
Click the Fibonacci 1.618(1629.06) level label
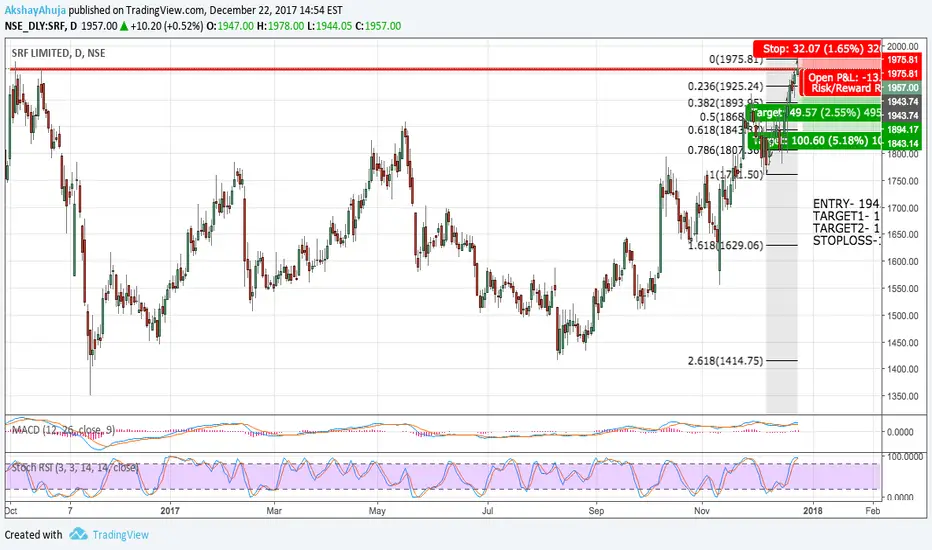click(725, 245)
